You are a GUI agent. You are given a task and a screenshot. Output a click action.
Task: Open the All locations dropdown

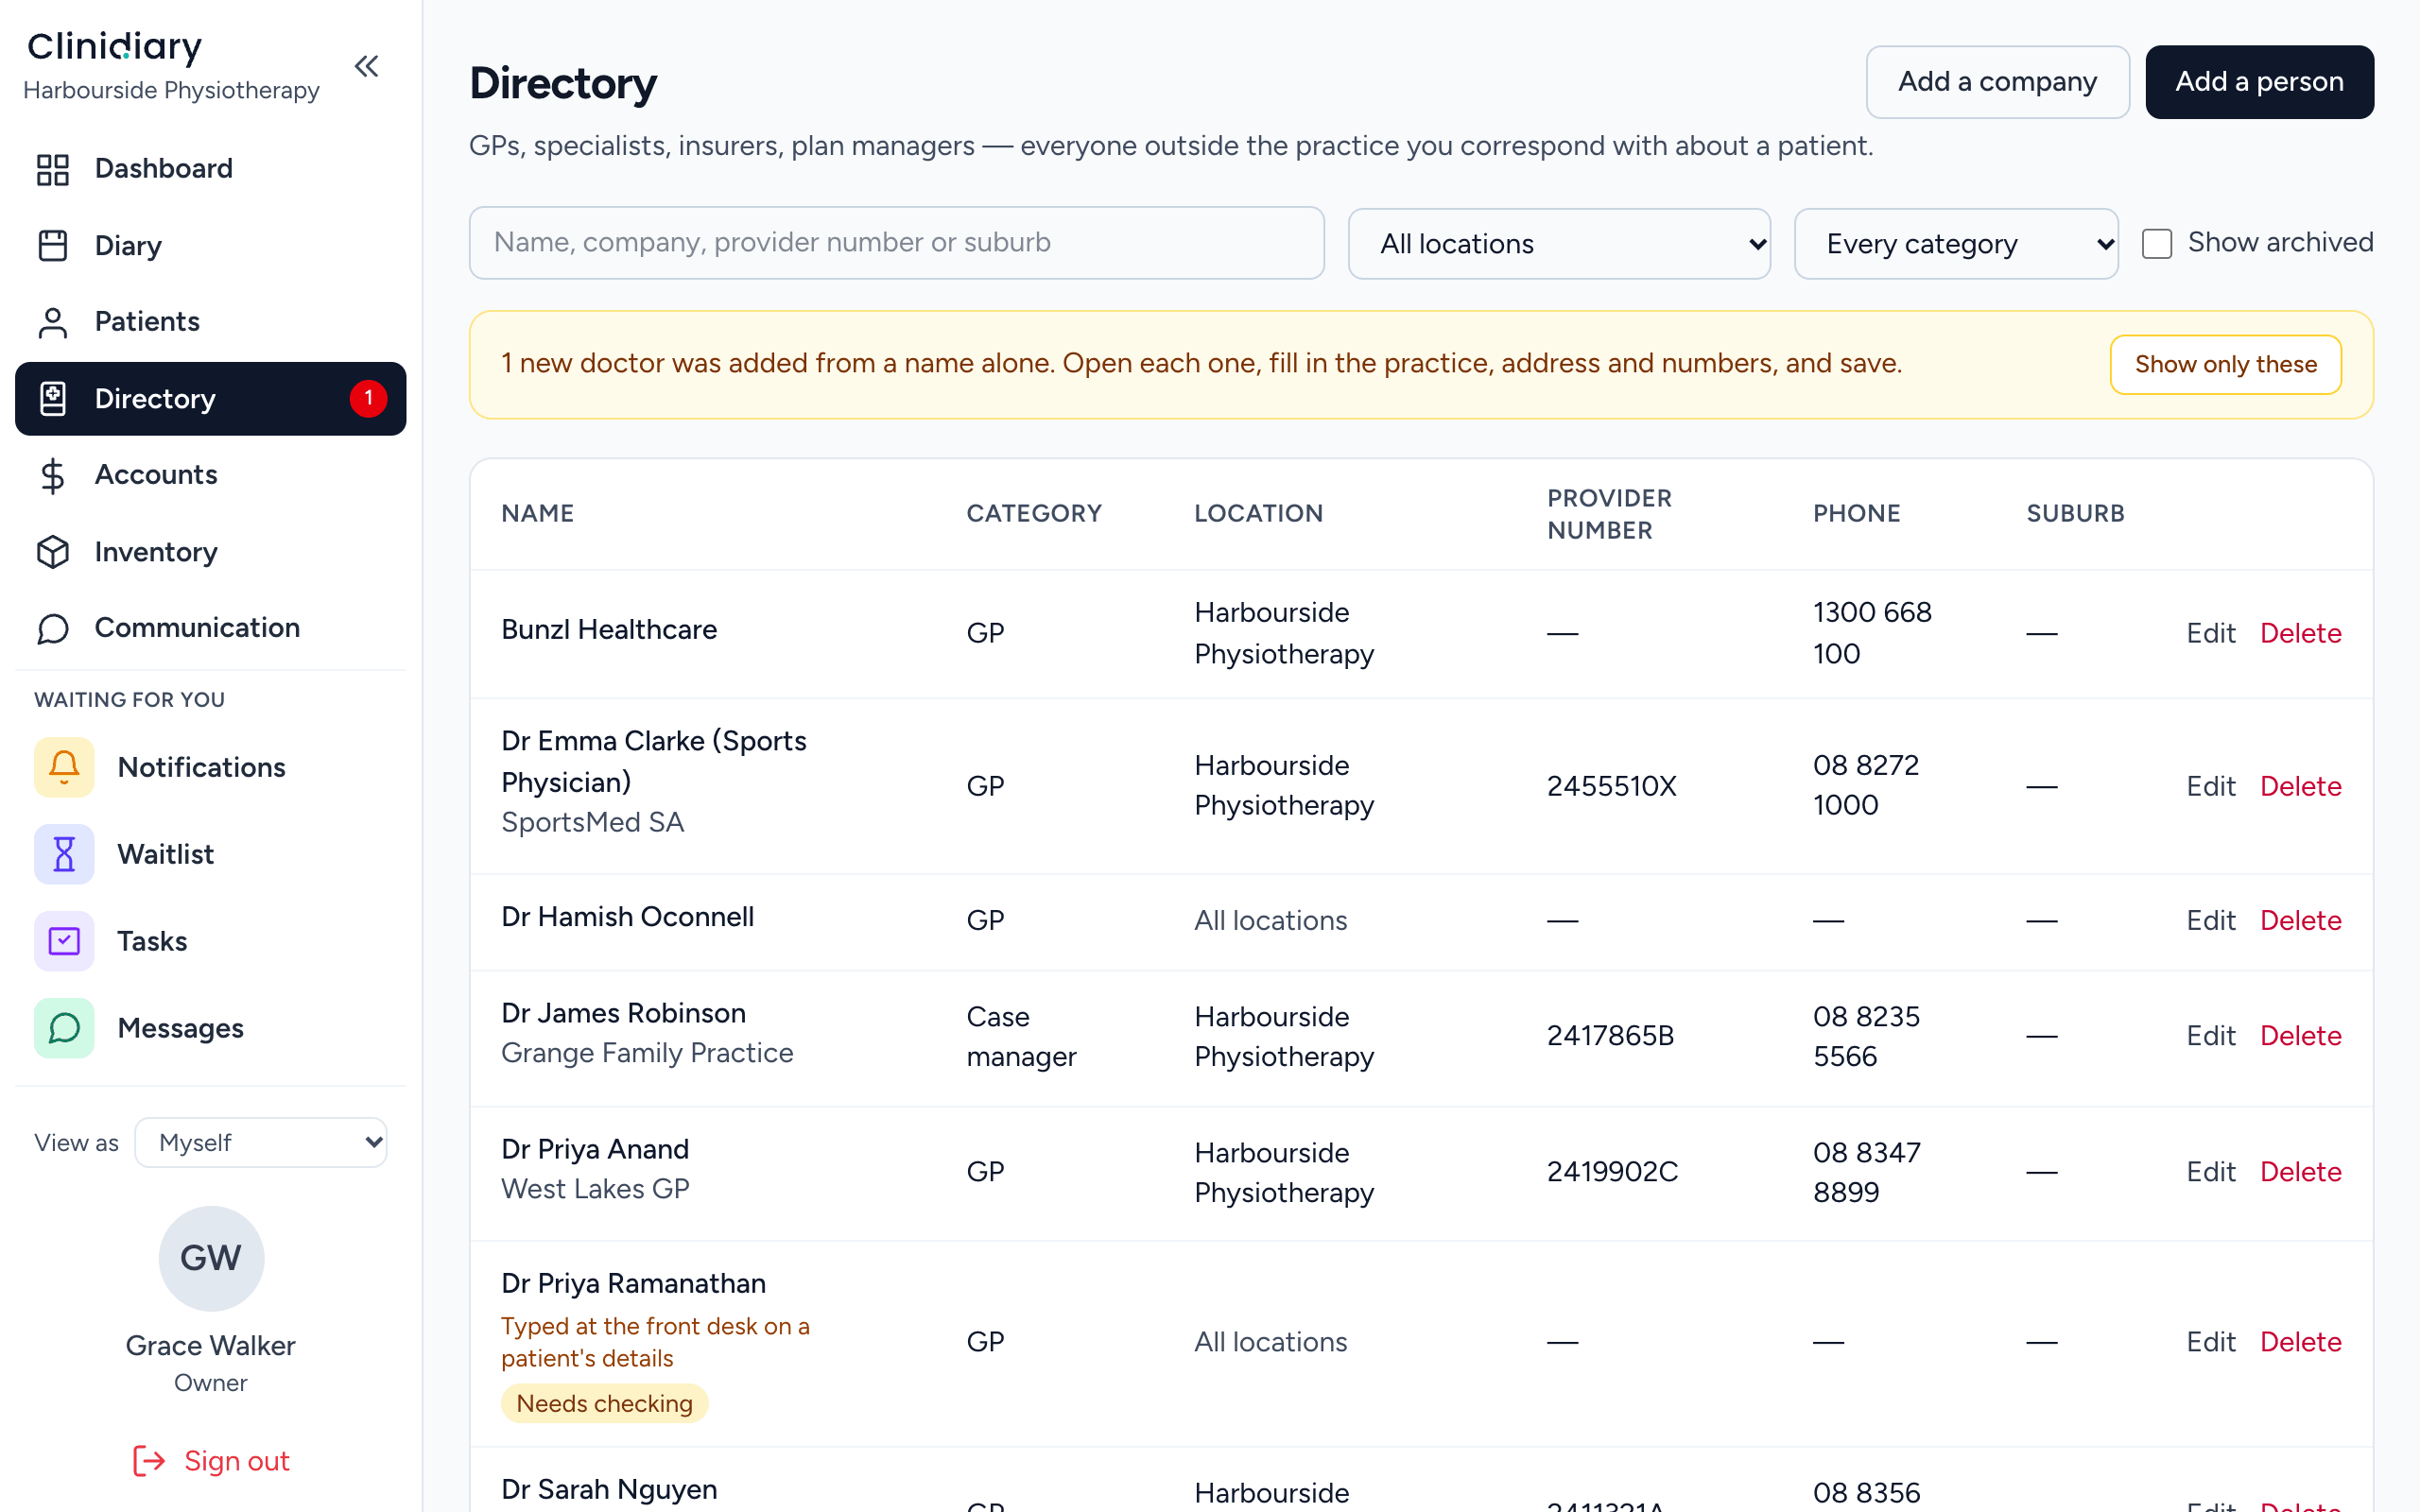tap(1559, 243)
